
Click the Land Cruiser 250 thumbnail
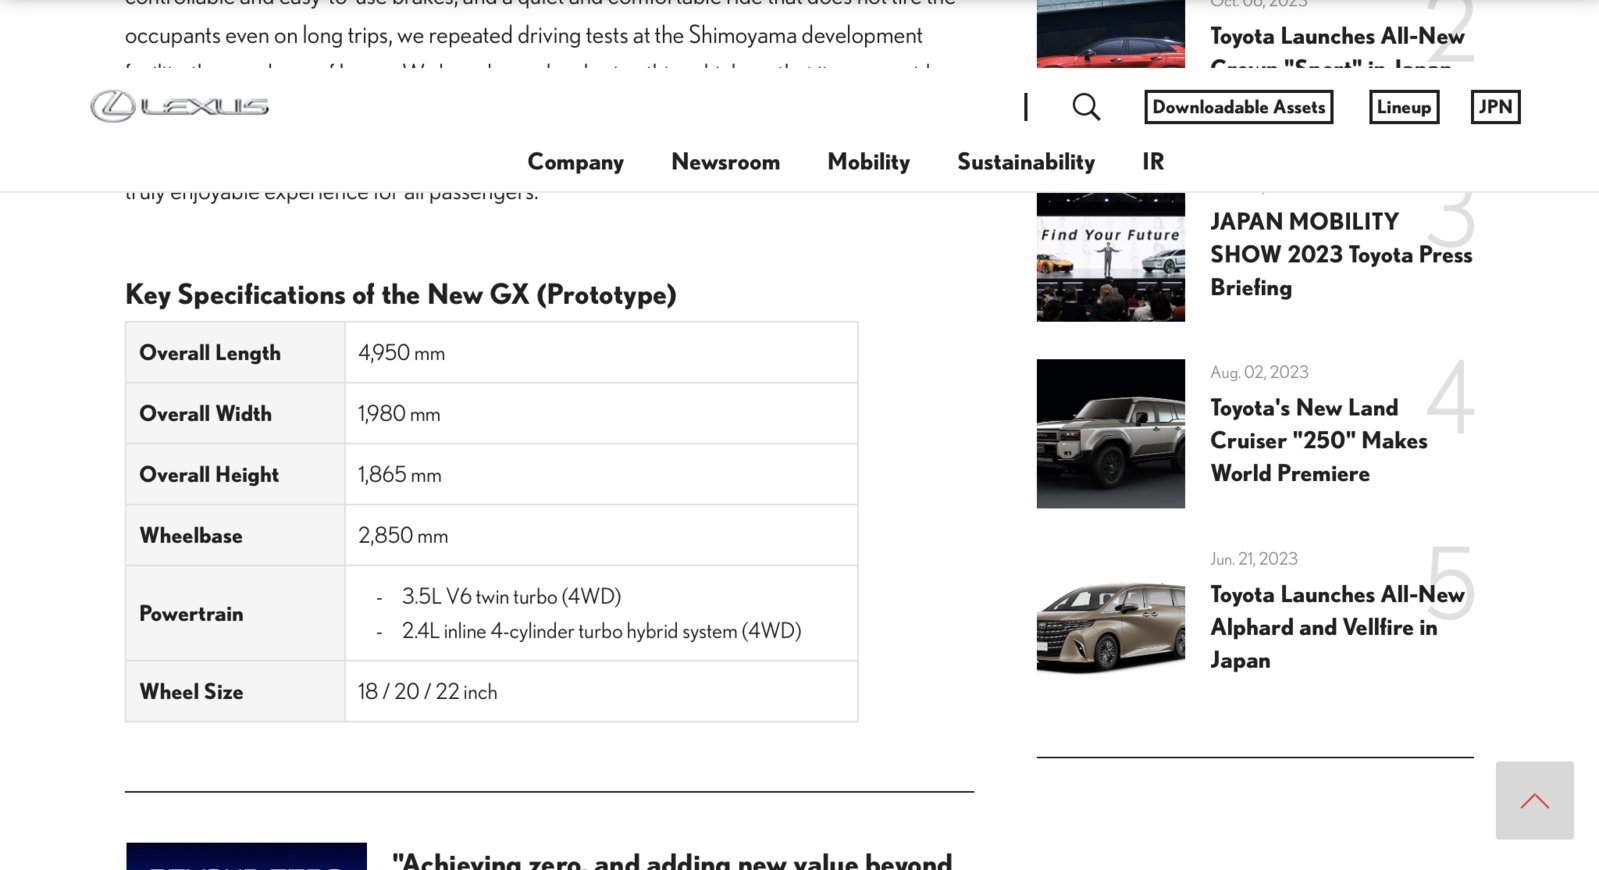click(1110, 433)
